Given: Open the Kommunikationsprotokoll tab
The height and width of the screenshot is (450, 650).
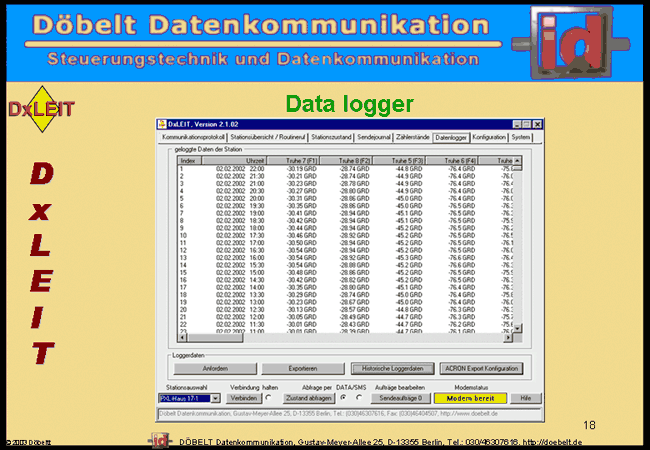Looking at the screenshot, I should coord(193,137).
